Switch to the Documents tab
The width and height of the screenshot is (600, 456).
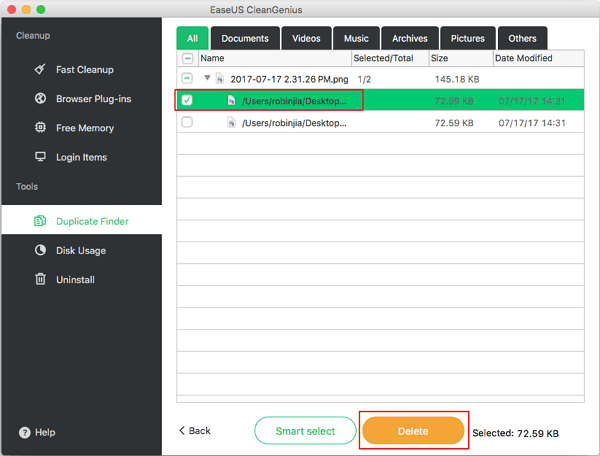tap(245, 38)
